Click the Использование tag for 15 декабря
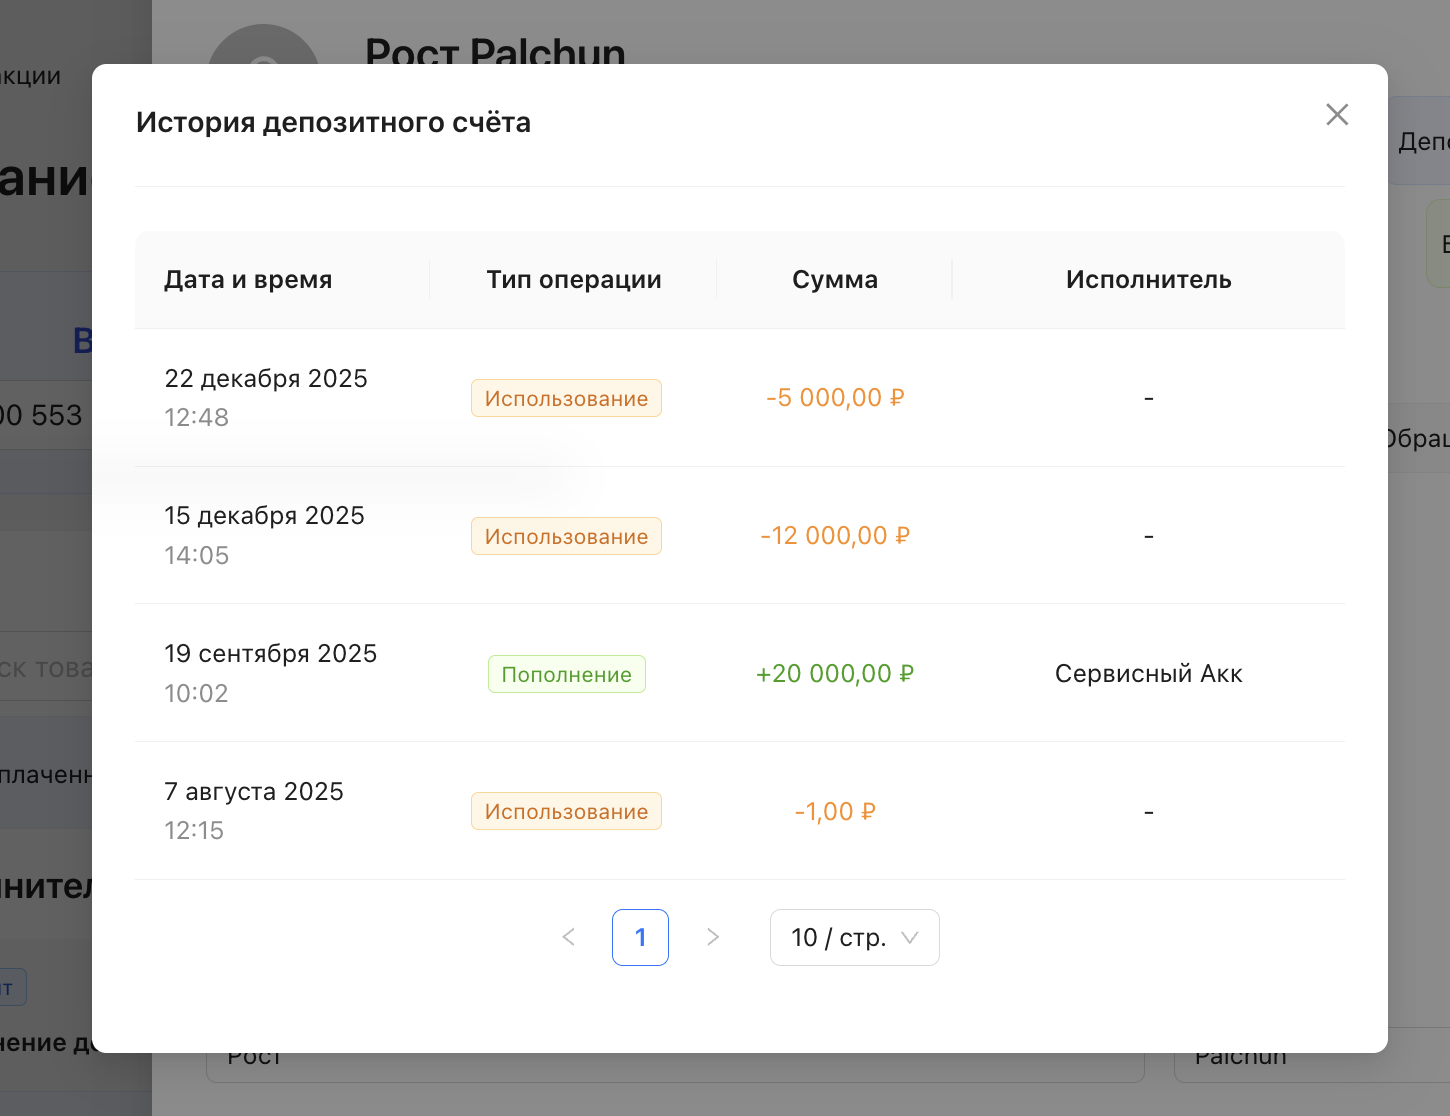The width and height of the screenshot is (1450, 1116). tap(566, 536)
